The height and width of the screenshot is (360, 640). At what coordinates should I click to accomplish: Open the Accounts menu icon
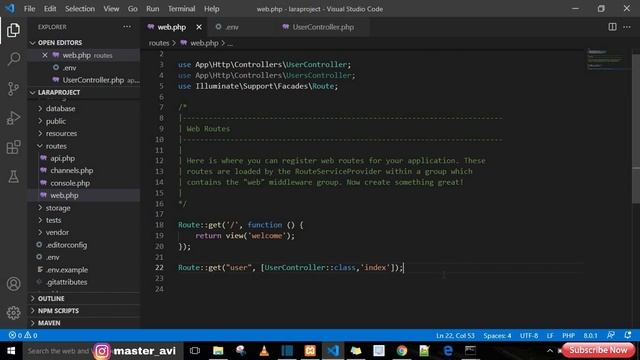[x=13, y=284]
